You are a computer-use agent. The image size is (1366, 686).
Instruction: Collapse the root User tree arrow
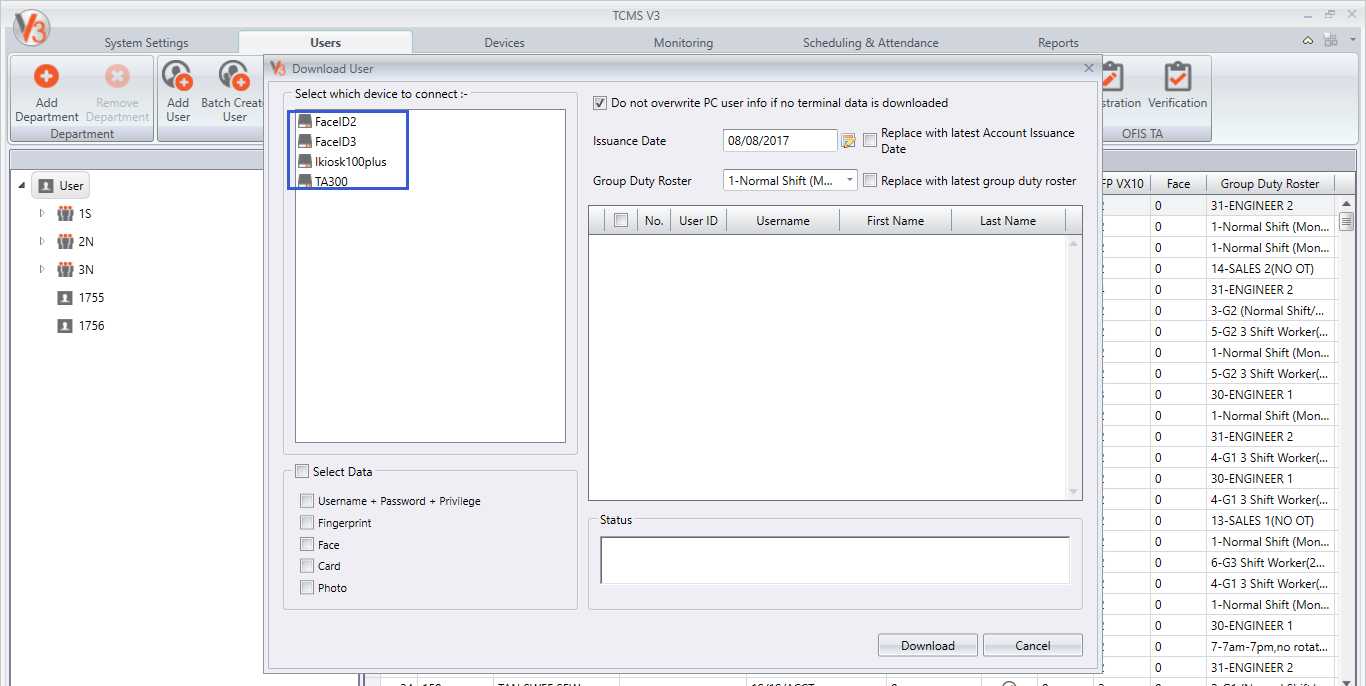tap(23, 186)
